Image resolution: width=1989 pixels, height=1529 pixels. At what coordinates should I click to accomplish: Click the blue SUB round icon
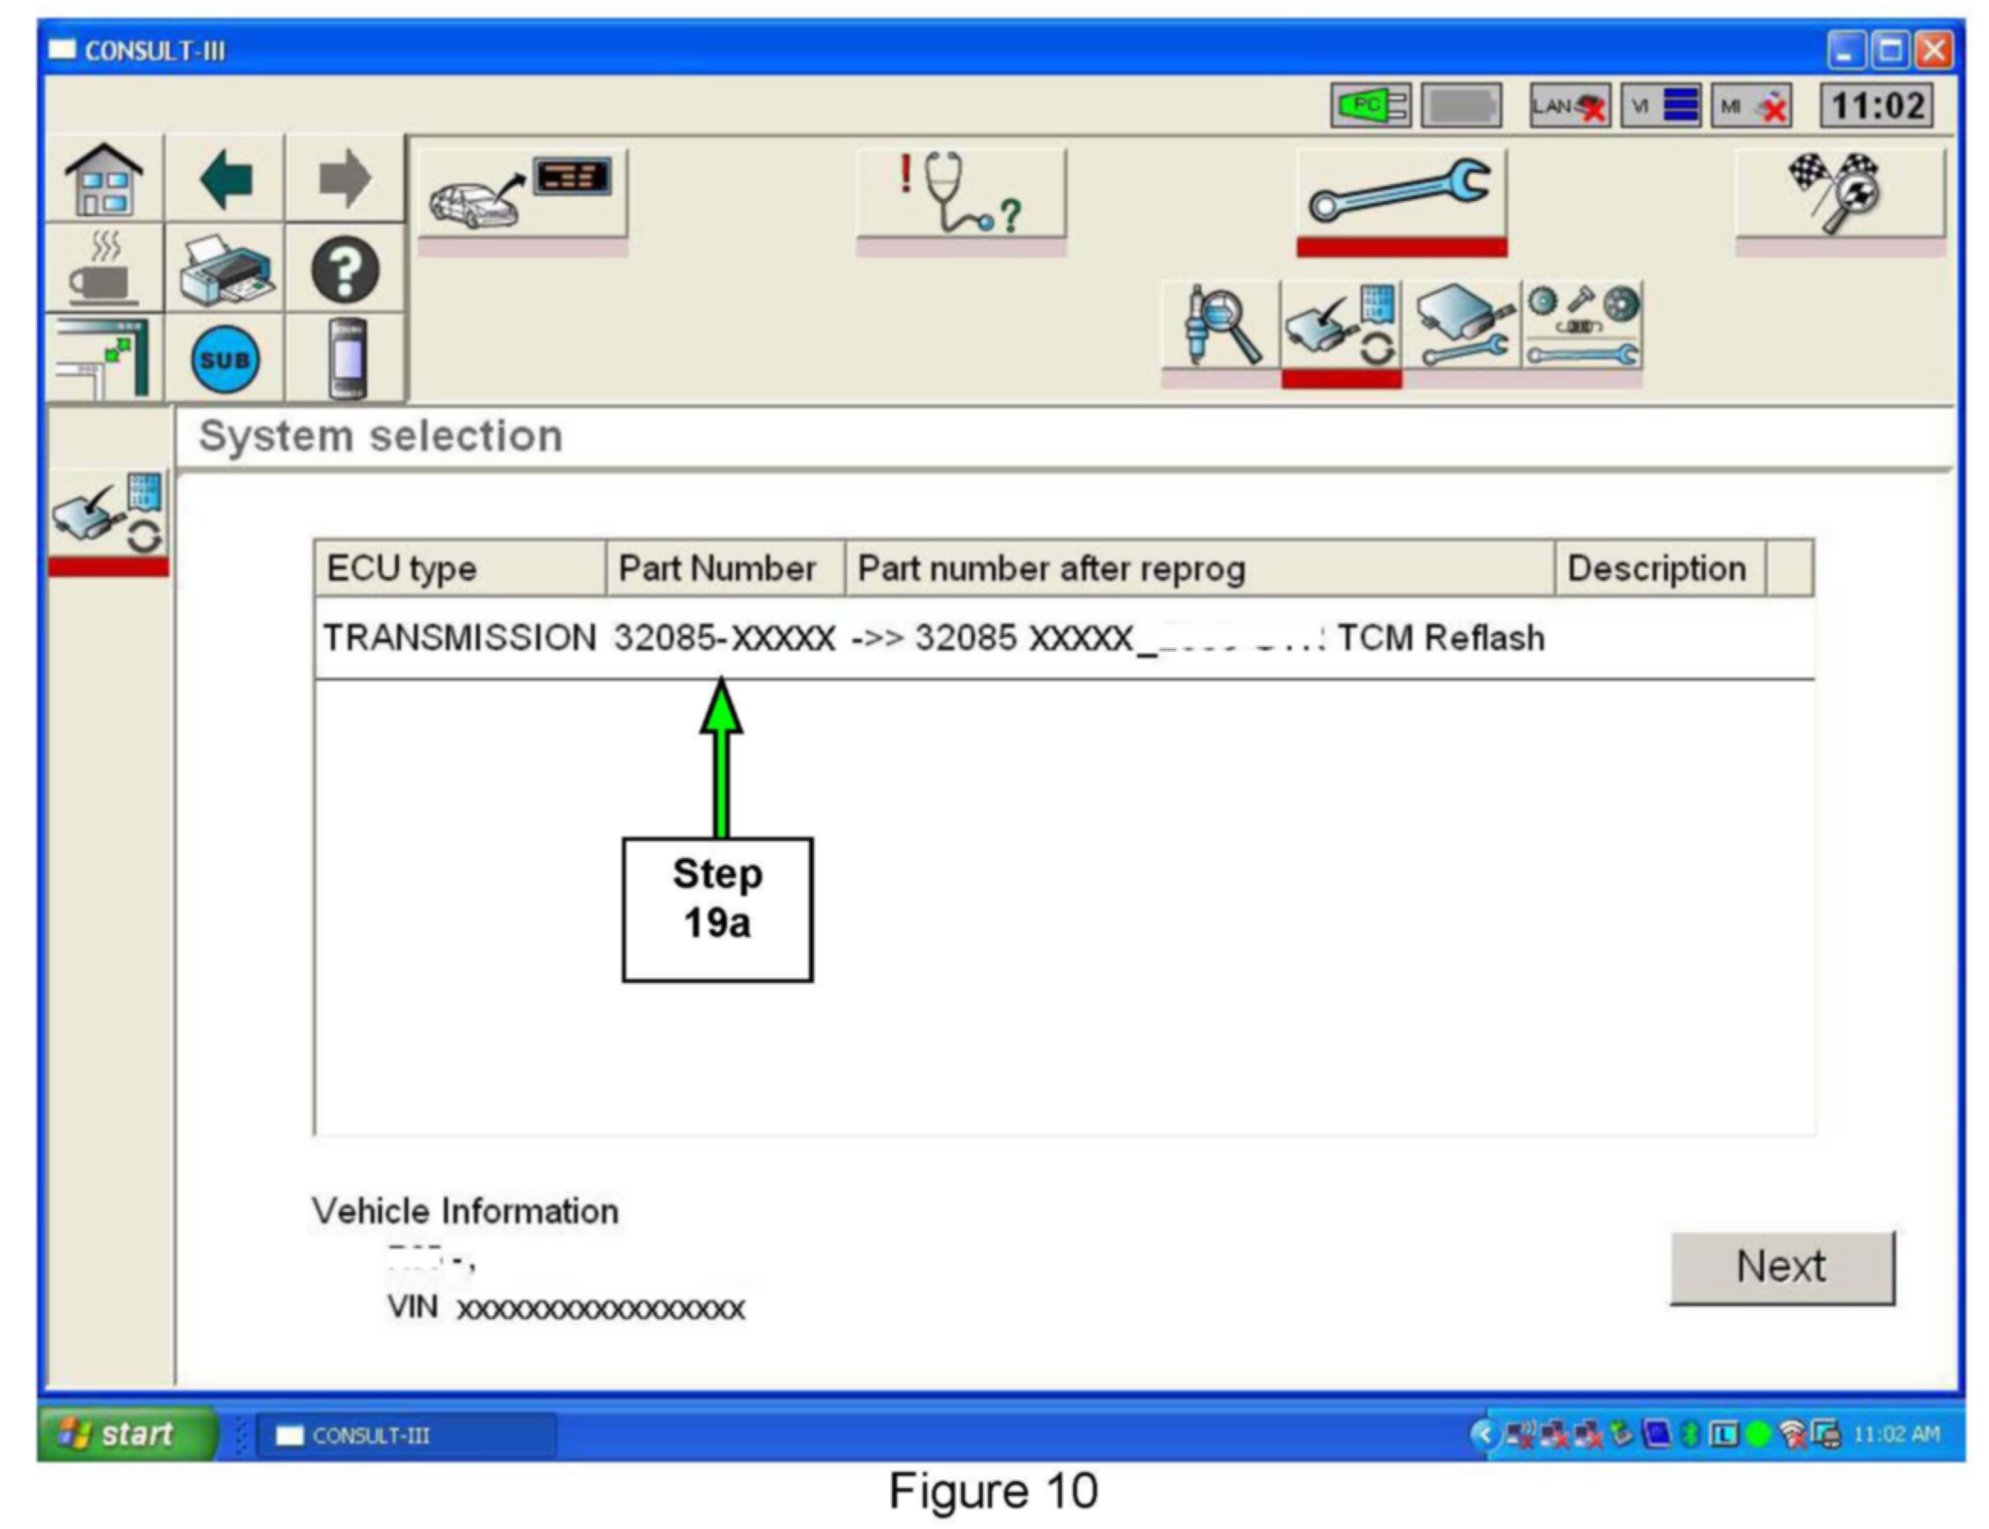coord(226,360)
